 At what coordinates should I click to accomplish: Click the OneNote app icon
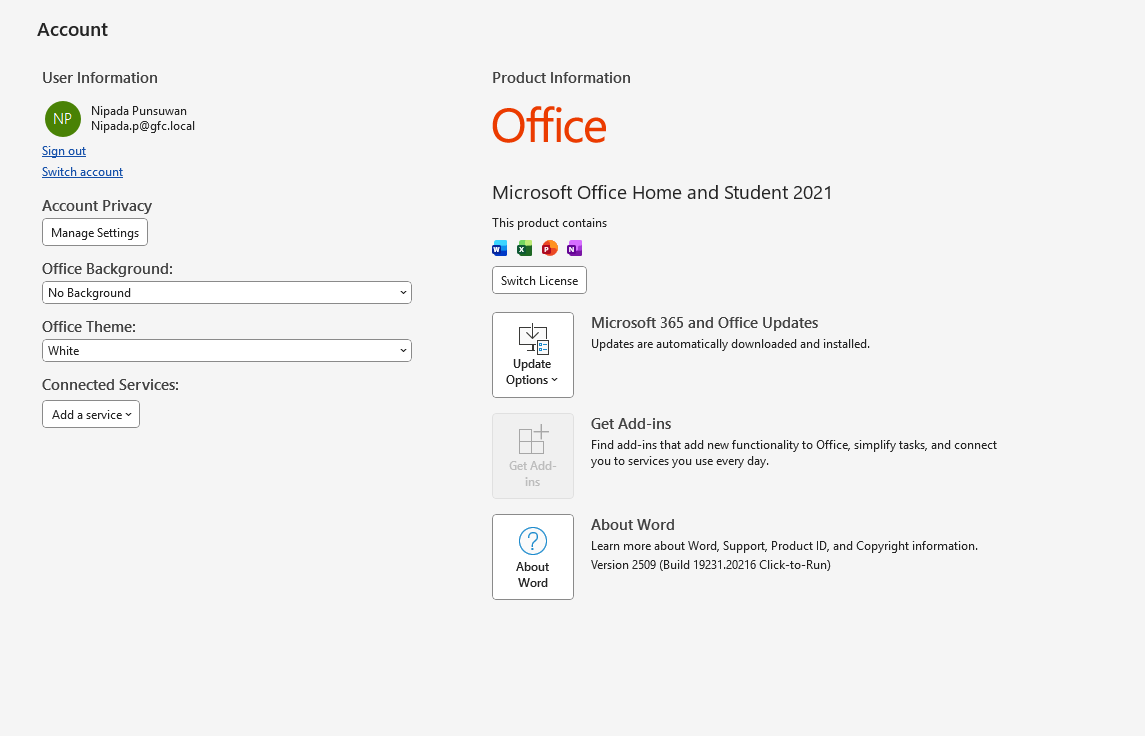tap(574, 248)
